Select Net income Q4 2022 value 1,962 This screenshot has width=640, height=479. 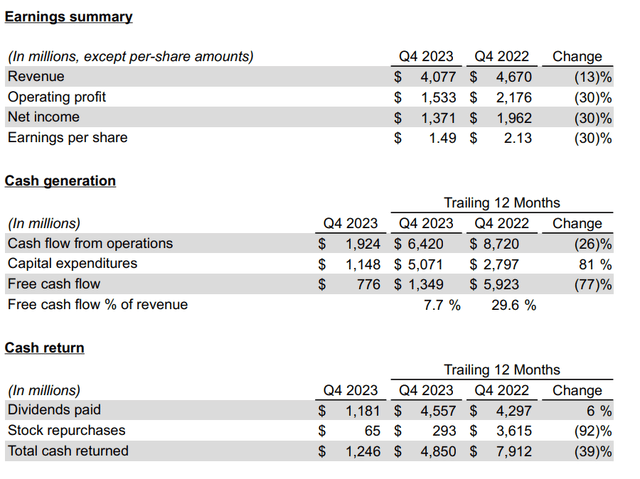514,118
